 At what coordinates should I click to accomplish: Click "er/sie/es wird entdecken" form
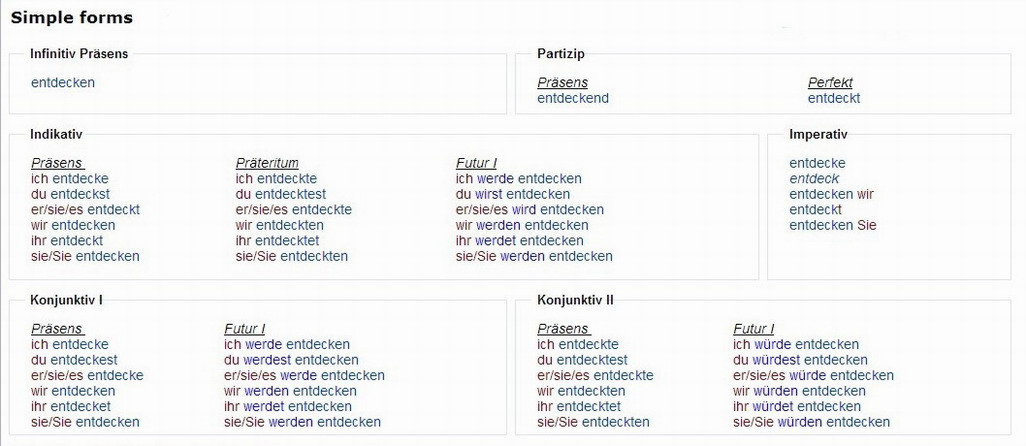coord(530,210)
